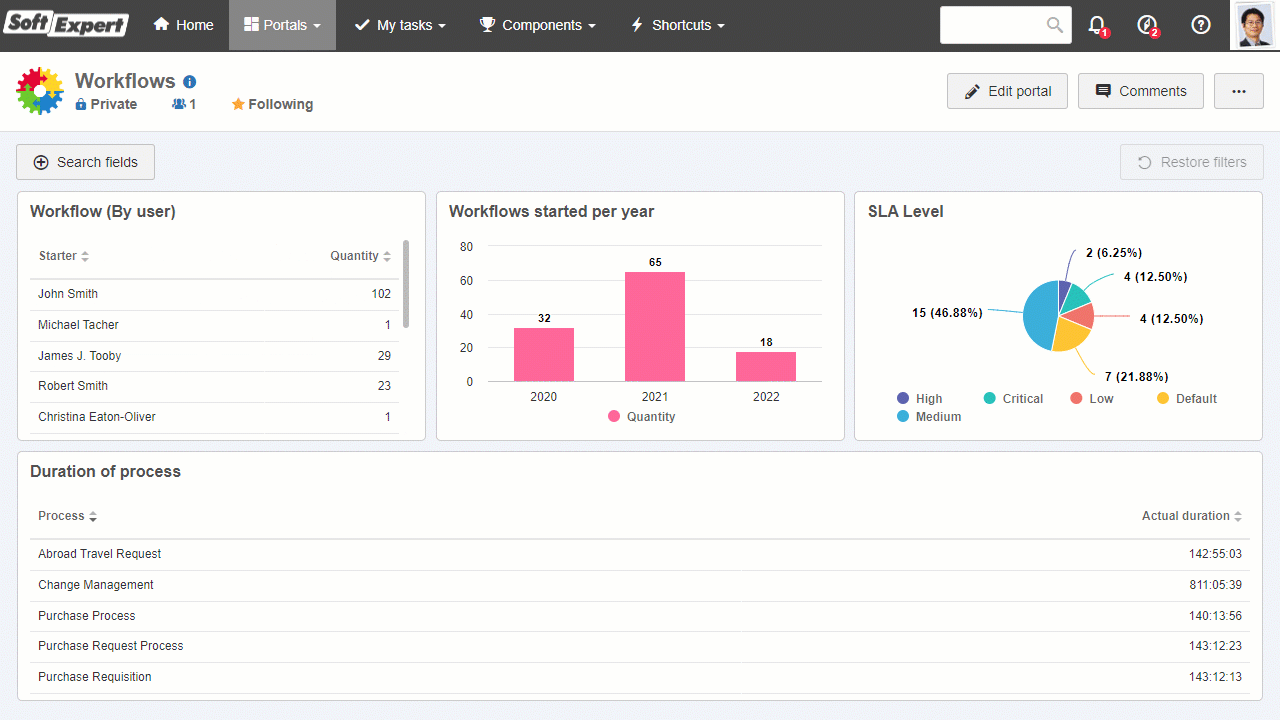Select the Purchase Requisition row
This screenshot has width=1280, height=720.
click(x=640, y=677)
